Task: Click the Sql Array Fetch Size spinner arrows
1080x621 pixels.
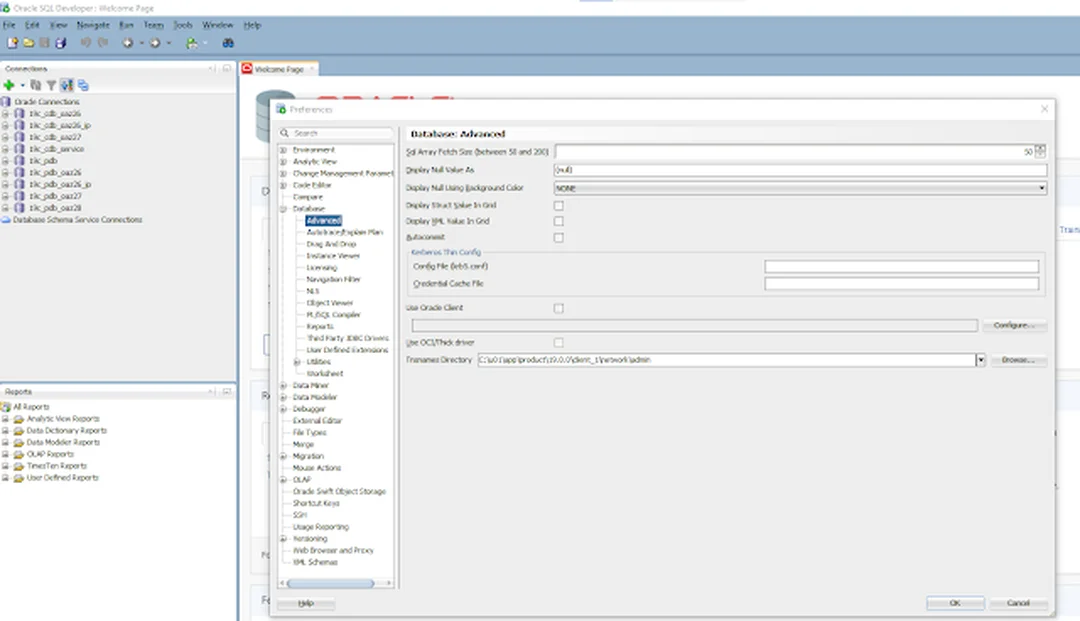Action: [x=1040, y=151]
